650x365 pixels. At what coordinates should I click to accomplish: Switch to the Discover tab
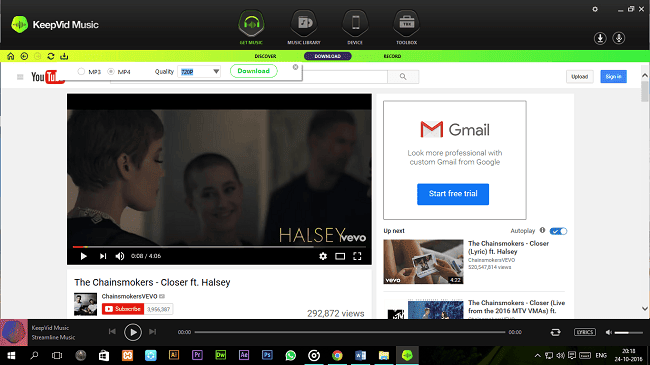click(x=265, y=56)
